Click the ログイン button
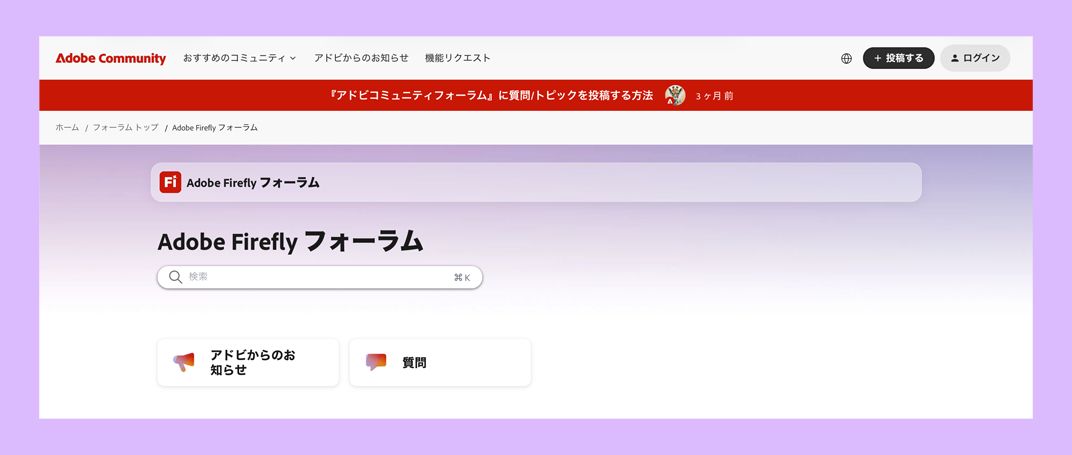This screenshot has width=1072, height=455. tap(975, 58)
